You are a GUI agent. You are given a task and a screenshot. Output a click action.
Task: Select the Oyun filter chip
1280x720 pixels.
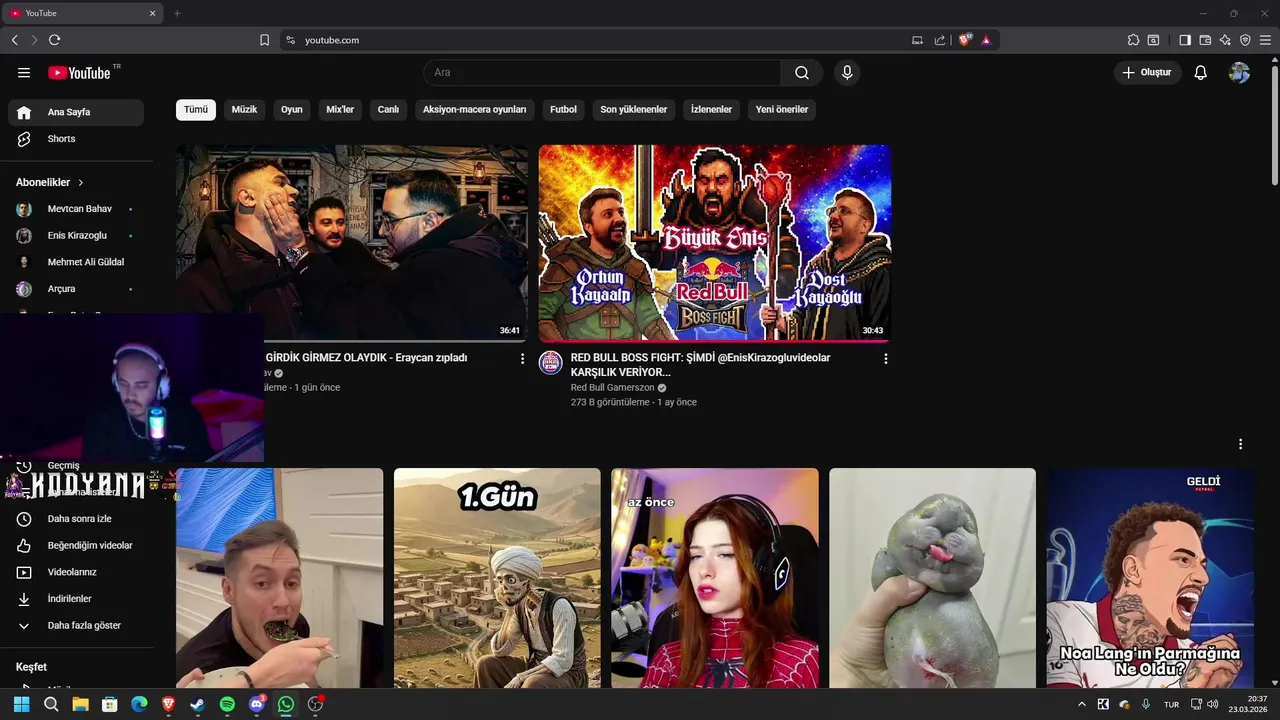292,110
